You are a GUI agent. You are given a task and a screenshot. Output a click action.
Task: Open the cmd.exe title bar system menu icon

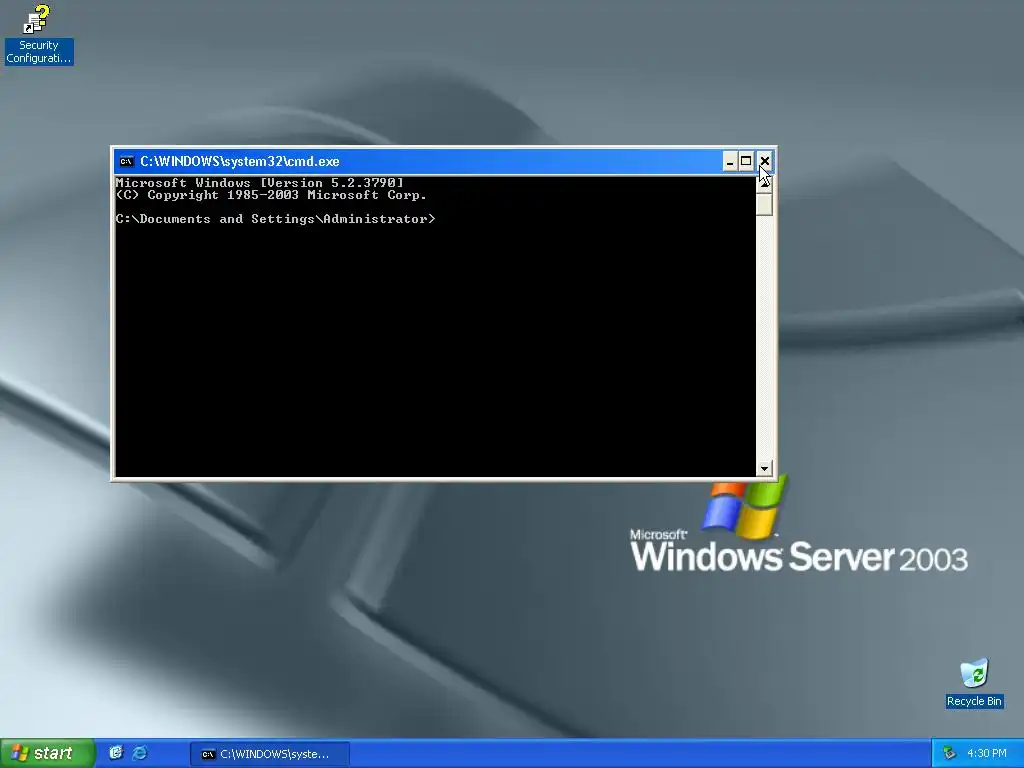pyautogui.click(x=127, y=161)
